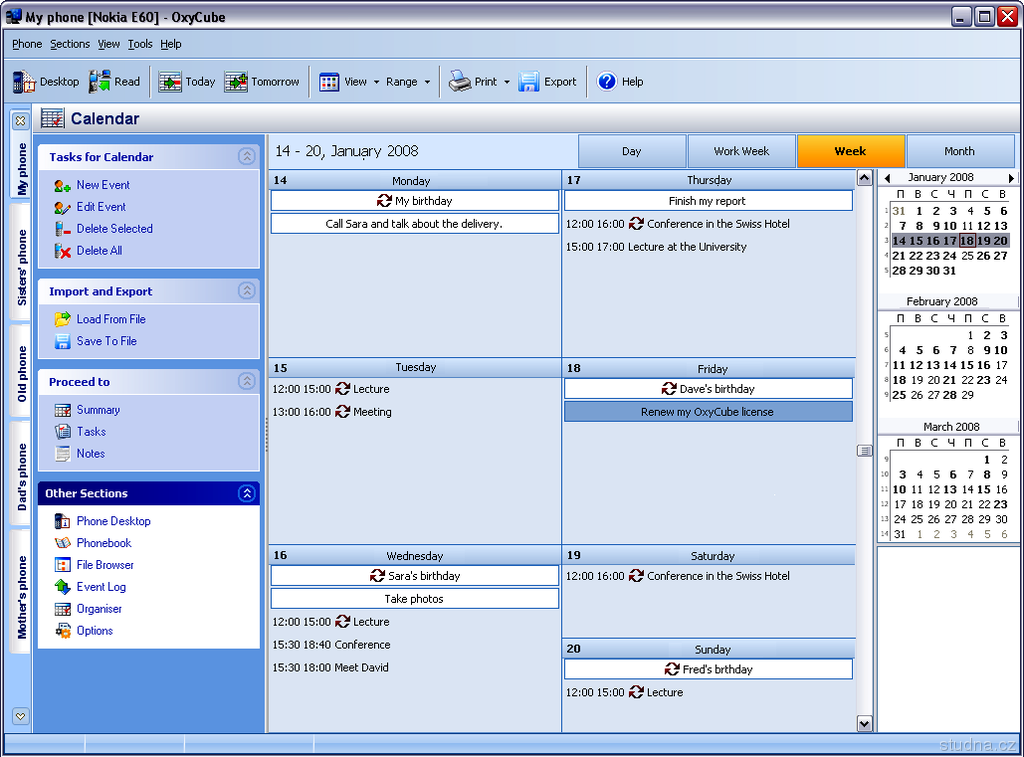Open the View dropdown arrow
The height and width of the screenshot is (757, 1024).
[376, 82]
